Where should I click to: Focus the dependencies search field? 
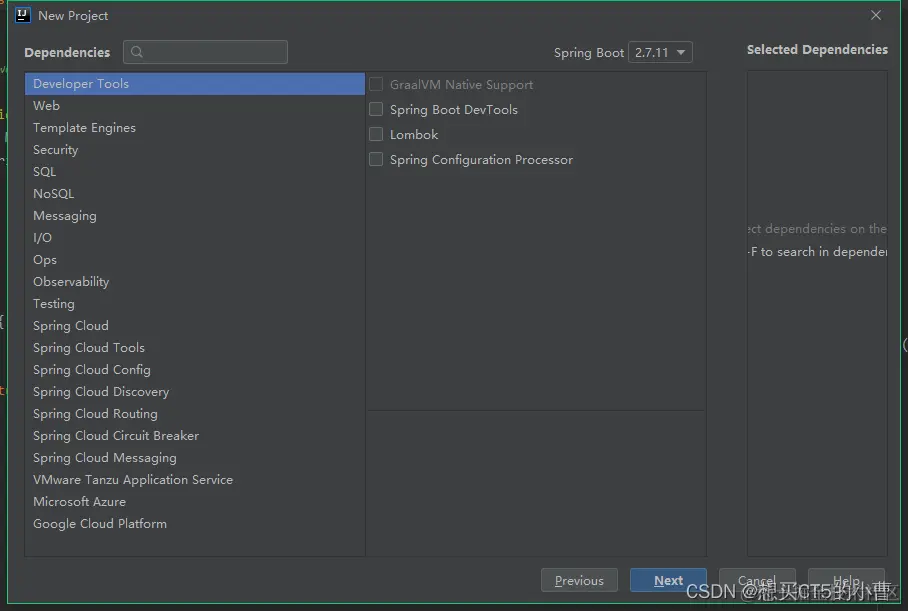[206, 52]
